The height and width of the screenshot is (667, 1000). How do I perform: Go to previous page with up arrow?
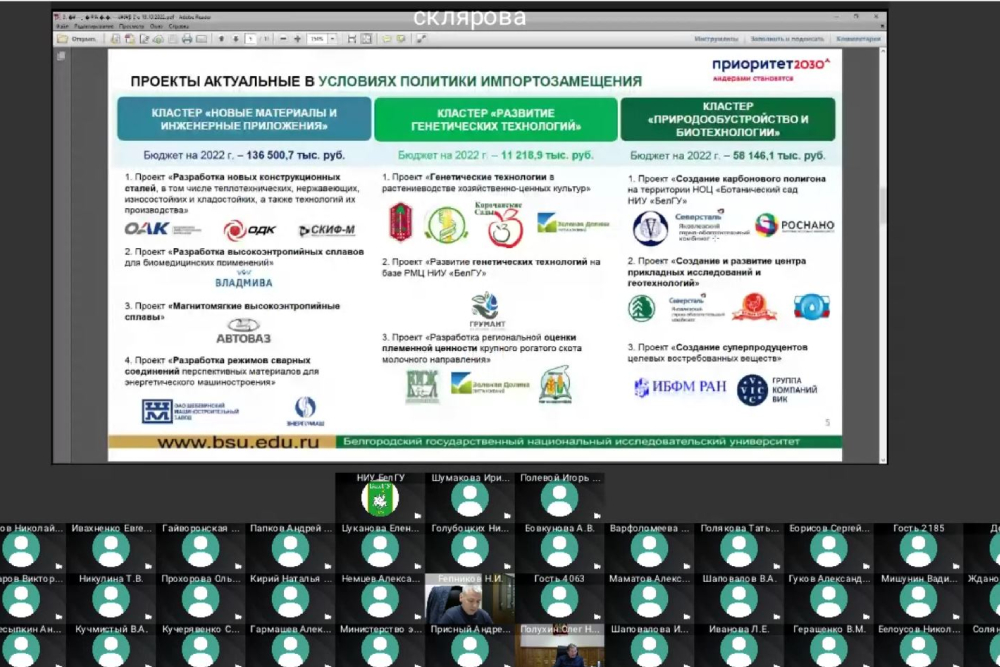coord(222,39)
